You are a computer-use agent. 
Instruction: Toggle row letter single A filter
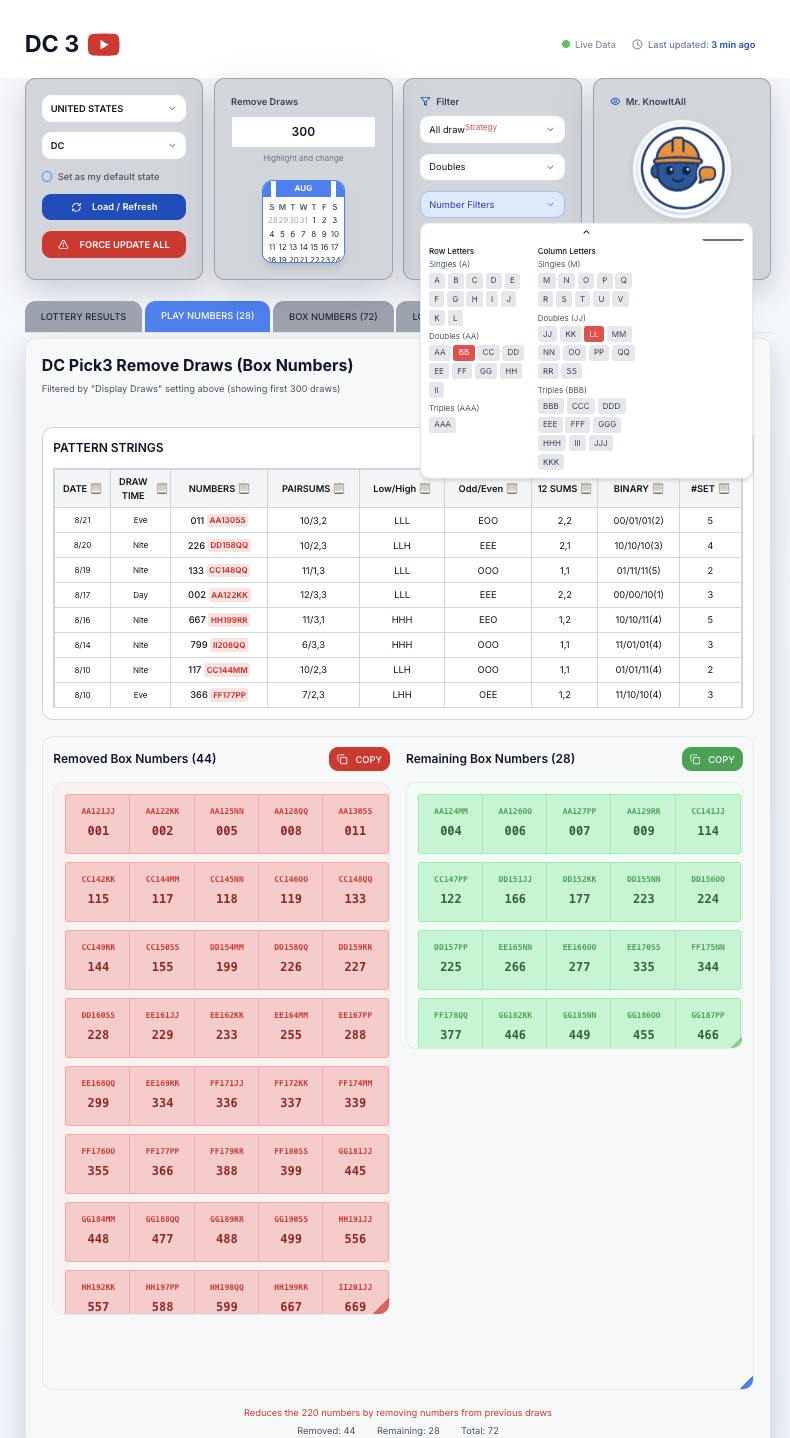click(x=437, y=281)
